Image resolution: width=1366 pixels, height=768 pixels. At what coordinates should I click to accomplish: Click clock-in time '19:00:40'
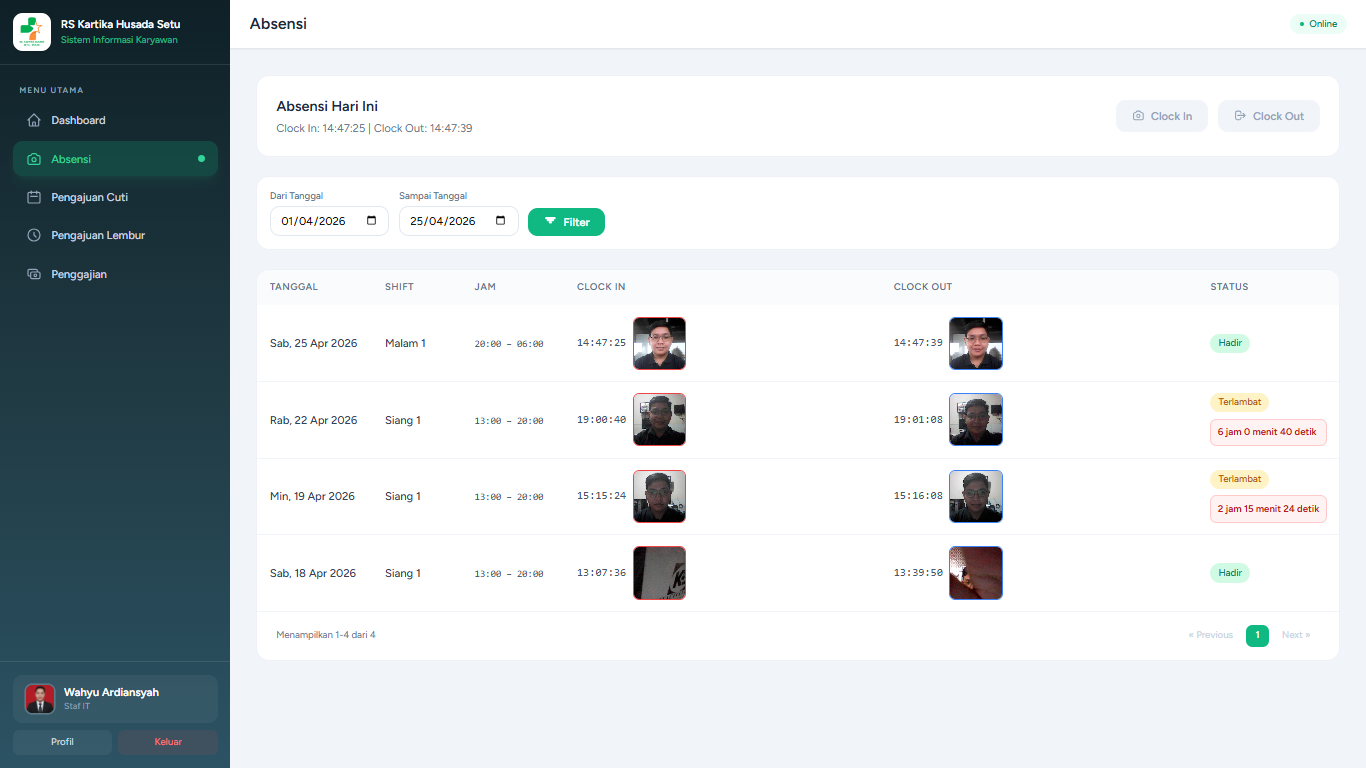601,420
